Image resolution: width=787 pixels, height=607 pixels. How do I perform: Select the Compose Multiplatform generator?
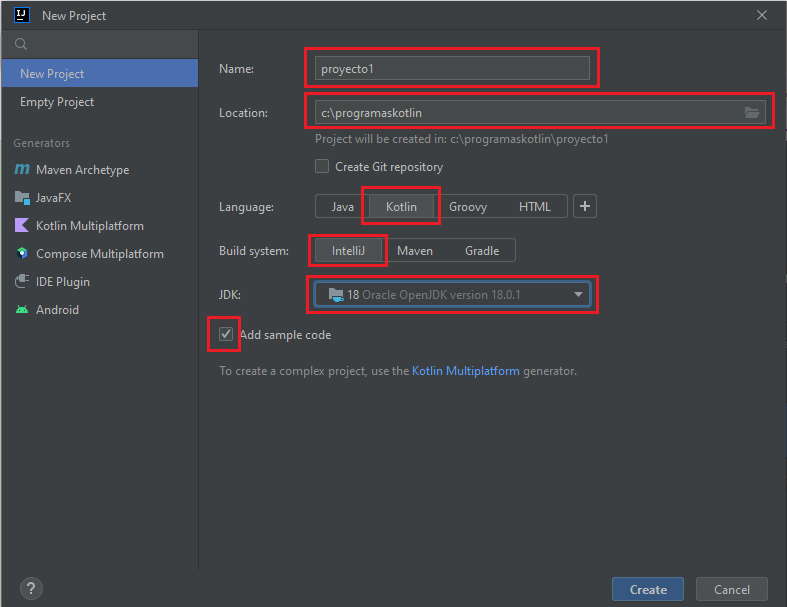pyautogui.click(x=99, y=254)
